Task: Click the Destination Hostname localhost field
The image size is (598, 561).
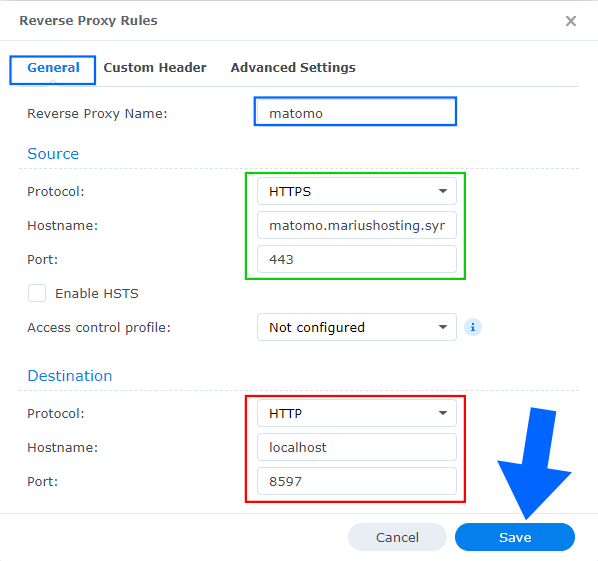Action: [x=357, y=447]
